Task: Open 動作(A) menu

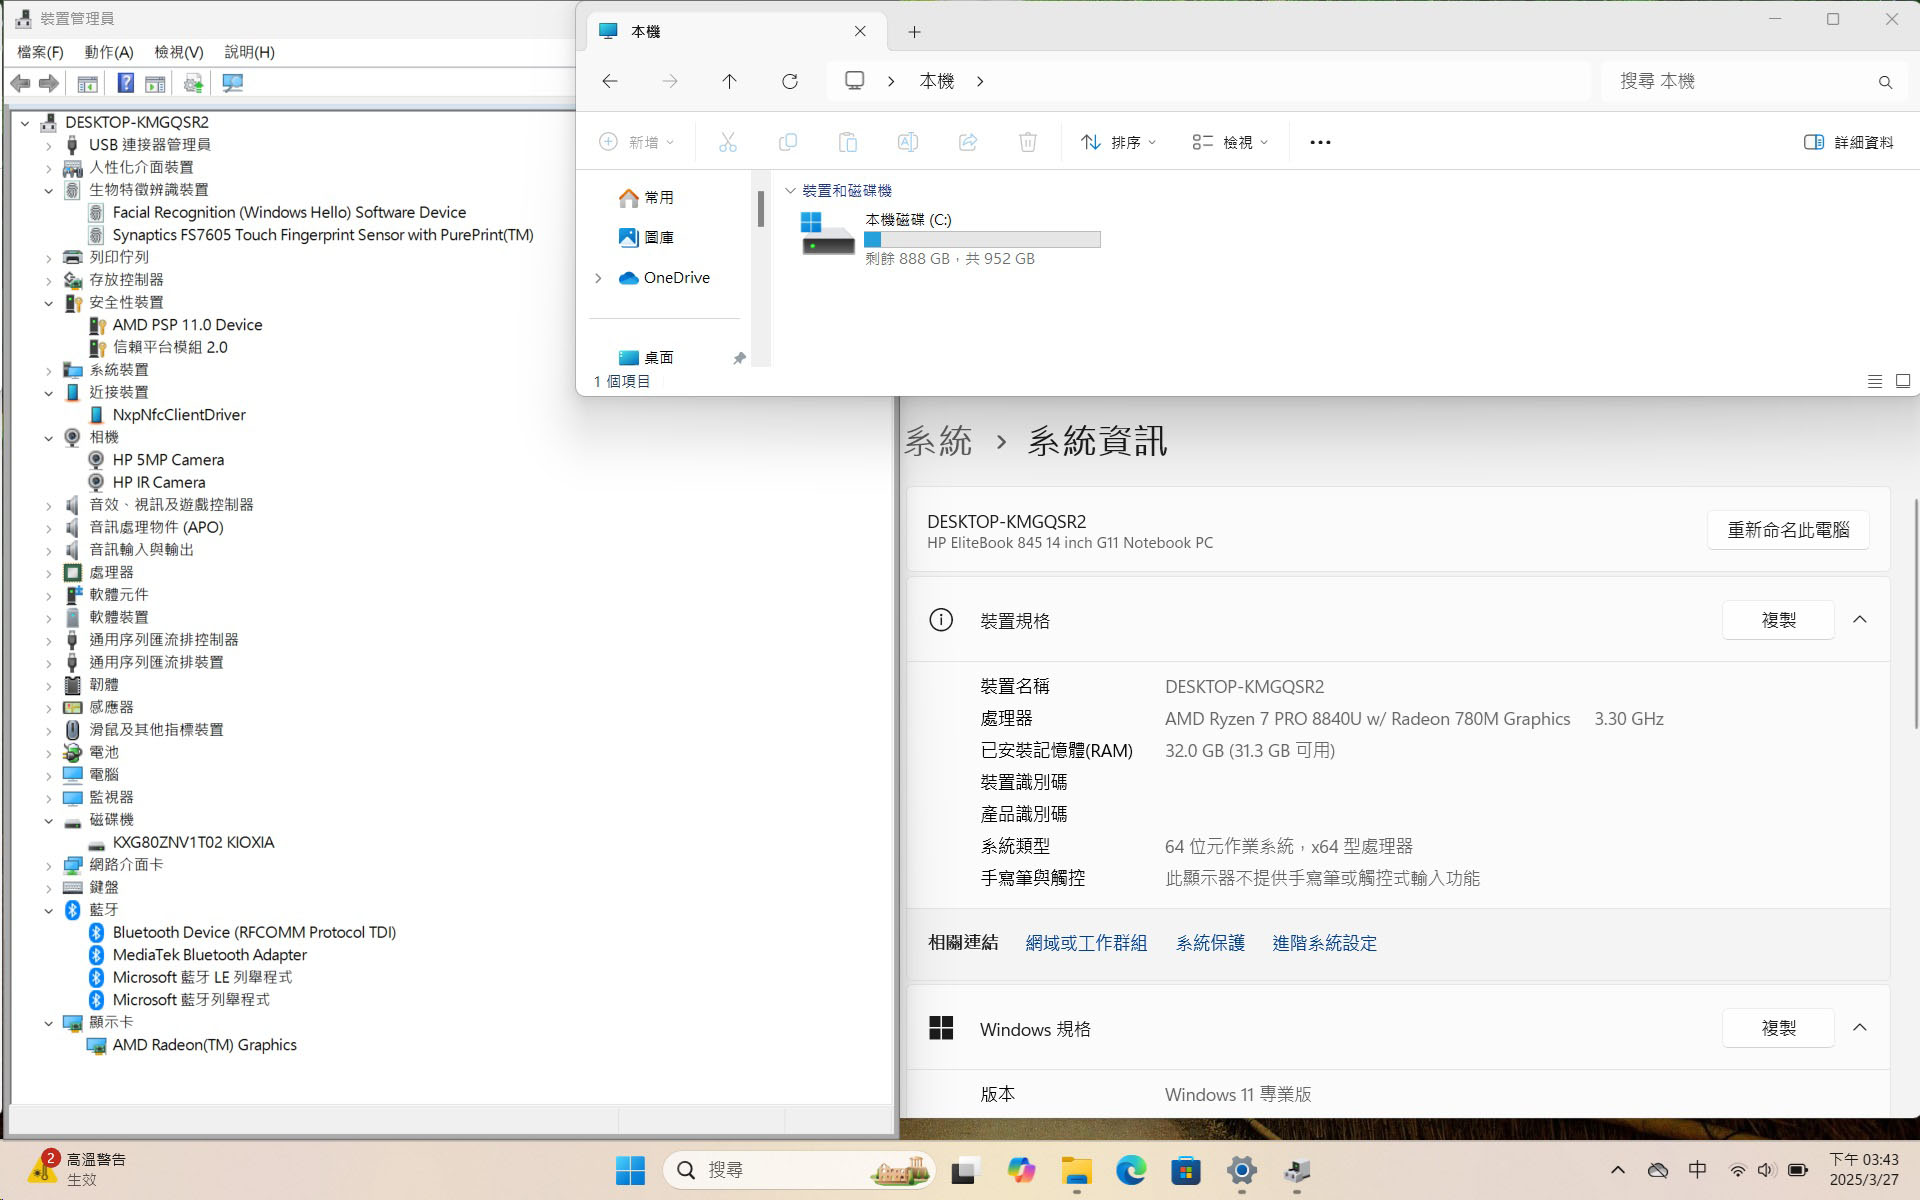Action: coord(109,52)
